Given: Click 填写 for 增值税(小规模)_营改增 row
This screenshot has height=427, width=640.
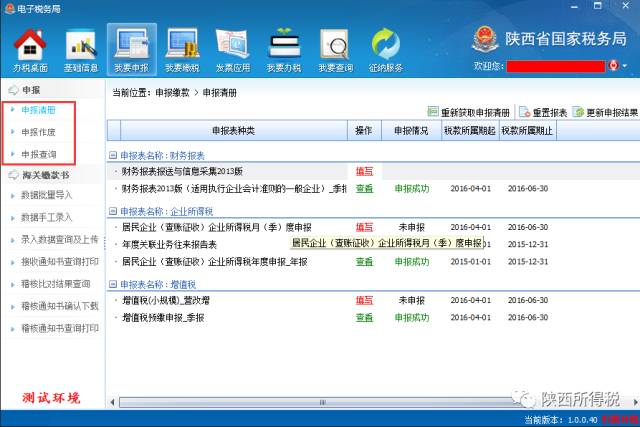Looking at the screenshot, I should [x=364, y=300].
